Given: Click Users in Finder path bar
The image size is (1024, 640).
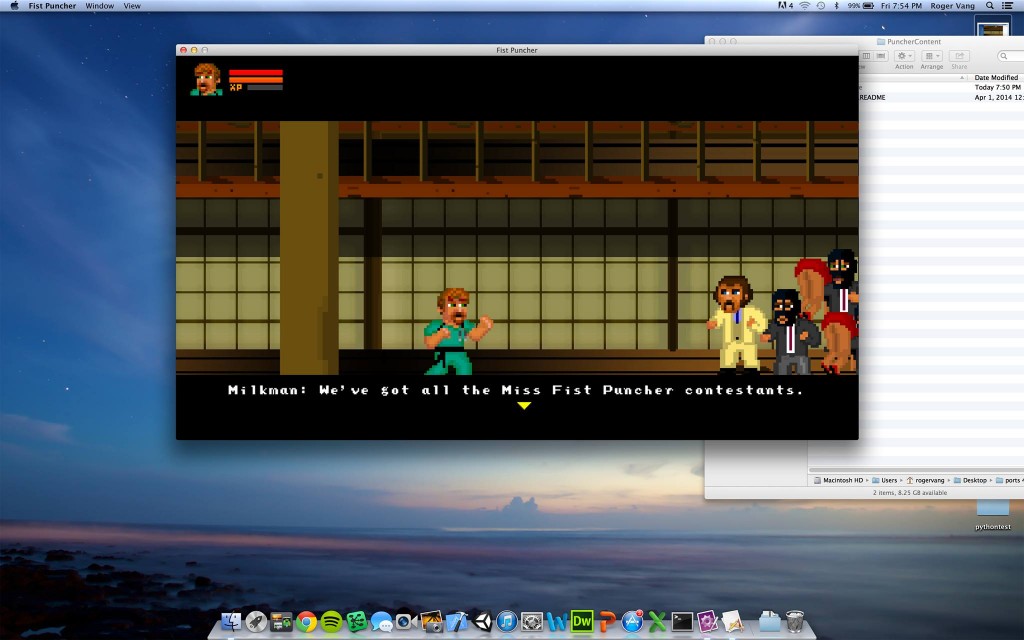Looking at the screenshot, I should click(x=884, y=480).
